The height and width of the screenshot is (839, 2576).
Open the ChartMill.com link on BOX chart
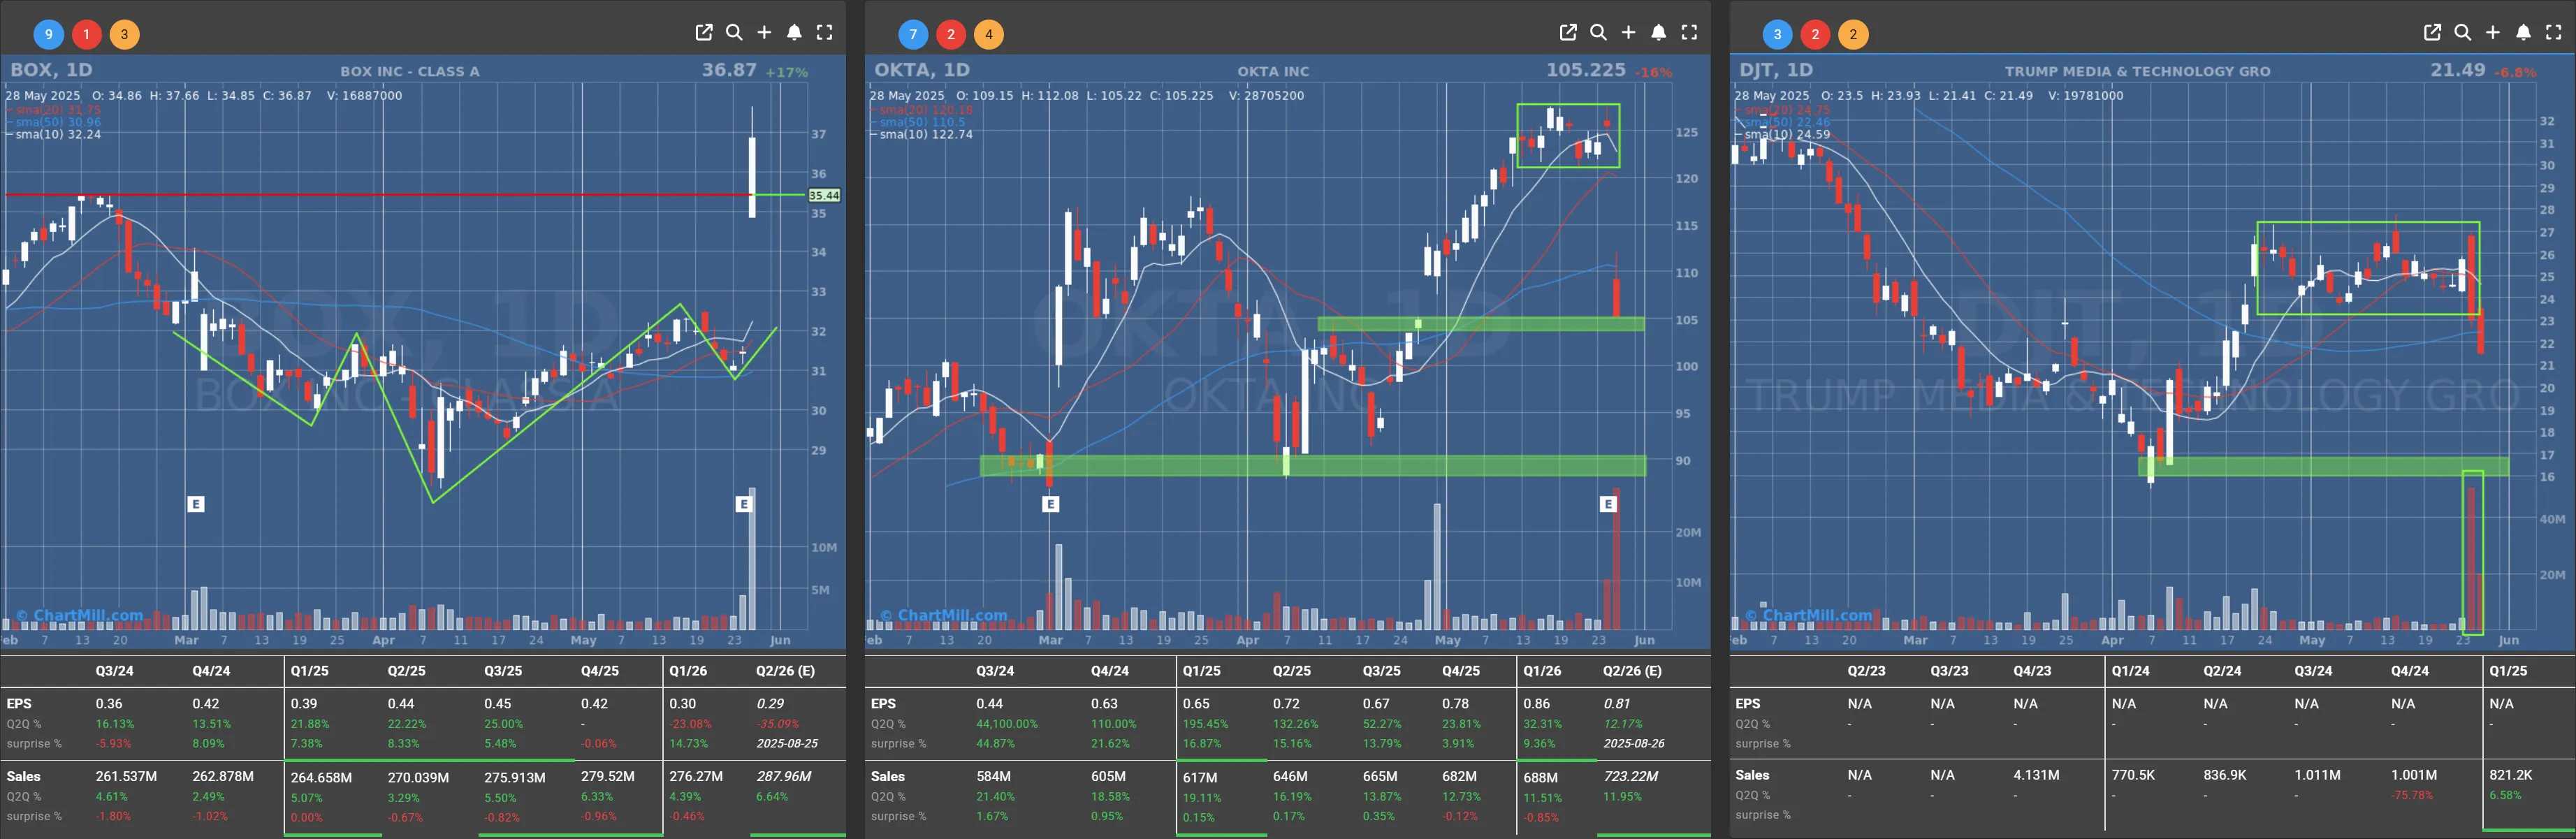[x=80, y=615]
